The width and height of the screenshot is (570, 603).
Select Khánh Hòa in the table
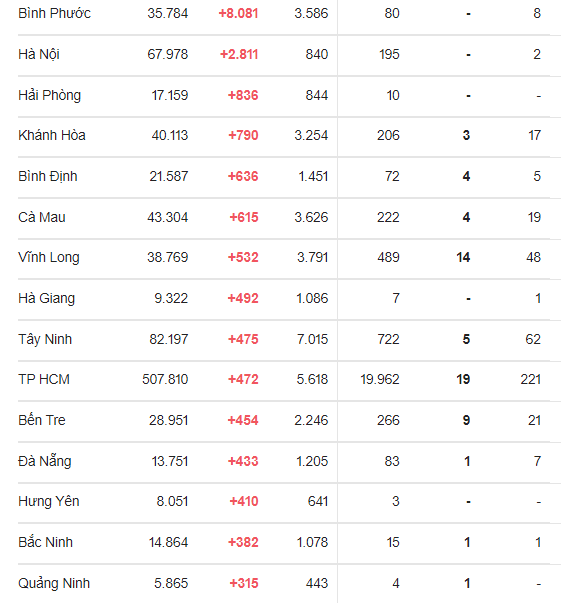pyautogui.click(x=52, y=135)
